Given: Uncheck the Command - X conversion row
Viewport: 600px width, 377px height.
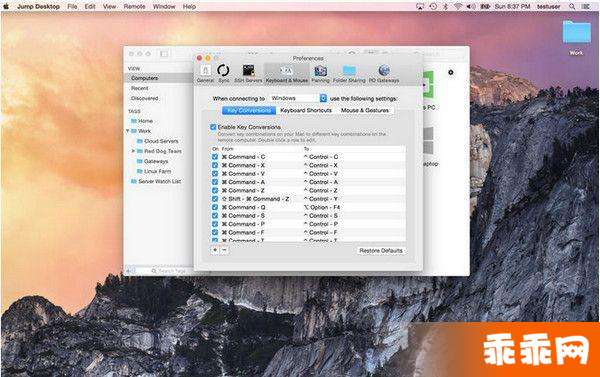Looking at the screenshot, I should coord(215,165).
